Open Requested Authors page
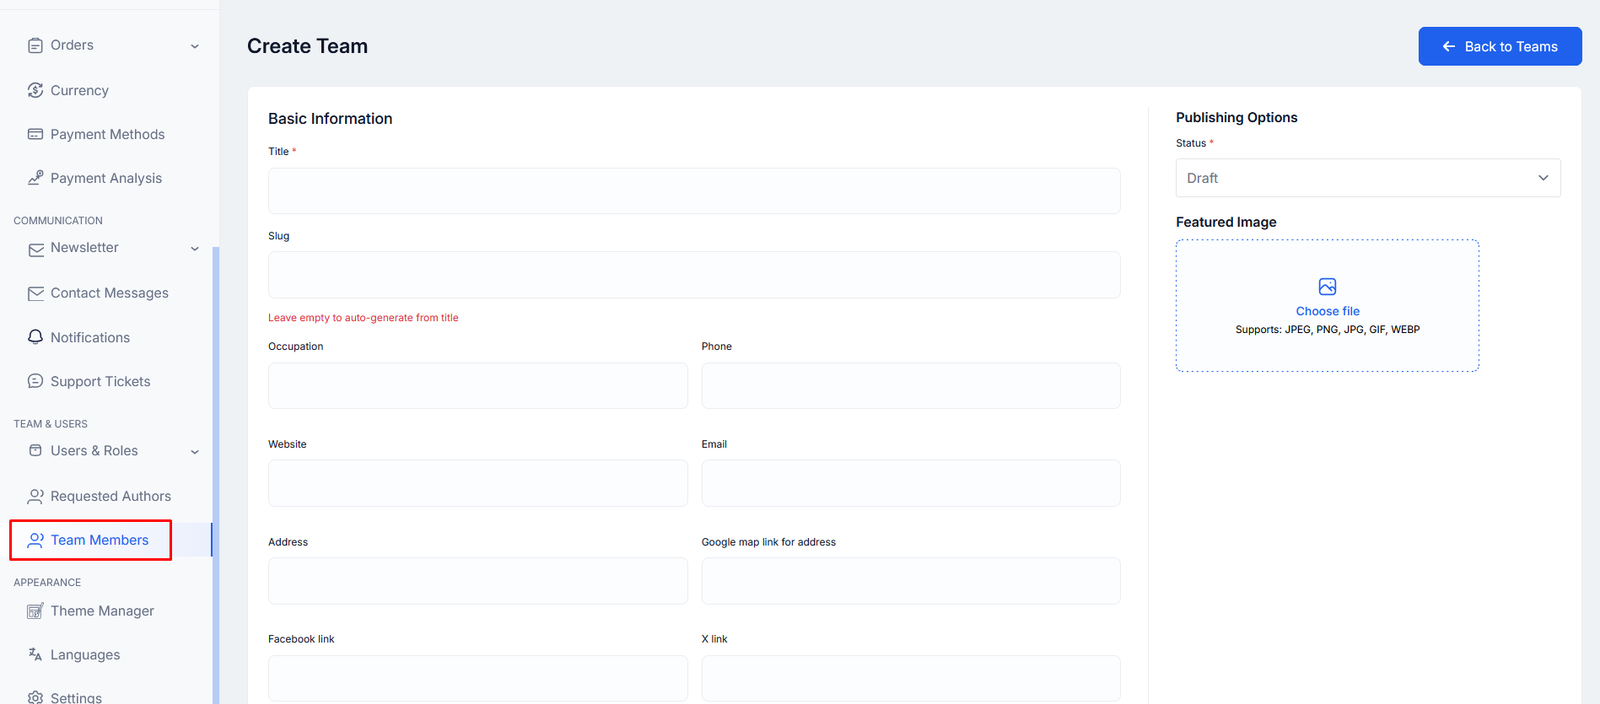 110,496
